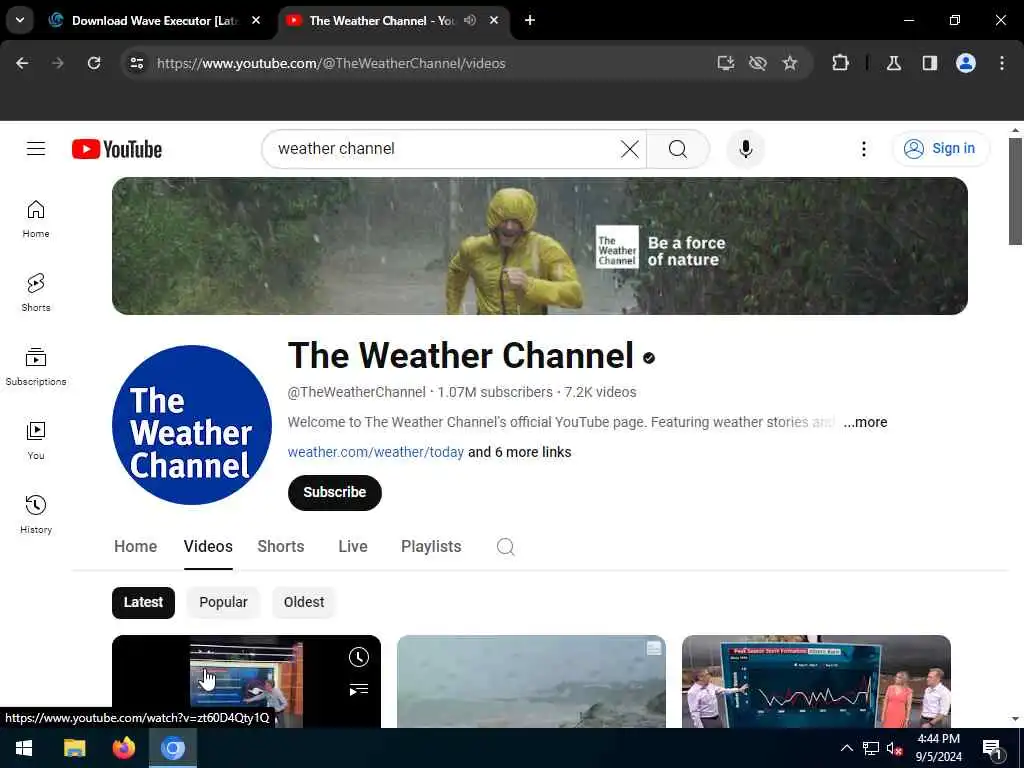Open the browser three-dot menu
The width and height of the screenshot is (1024, 768).
[1002, 63]
